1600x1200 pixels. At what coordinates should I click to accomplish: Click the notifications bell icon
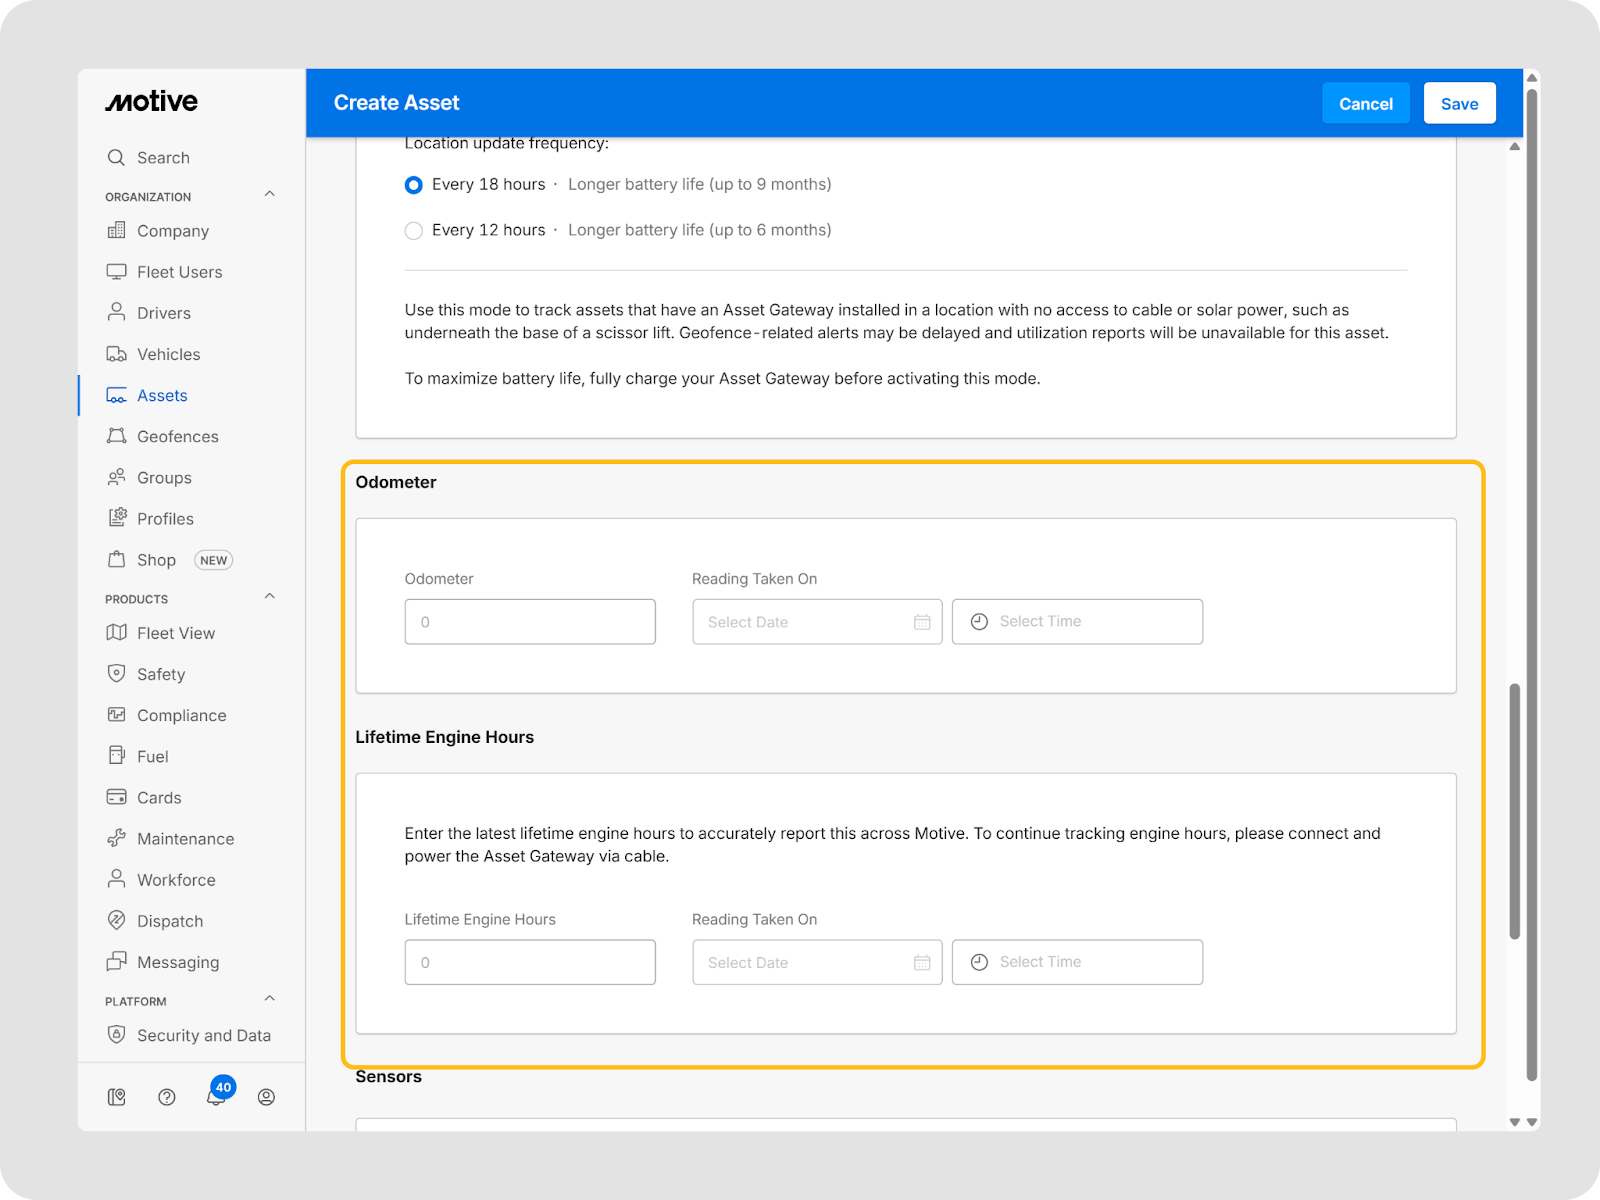click(215, 1097)
